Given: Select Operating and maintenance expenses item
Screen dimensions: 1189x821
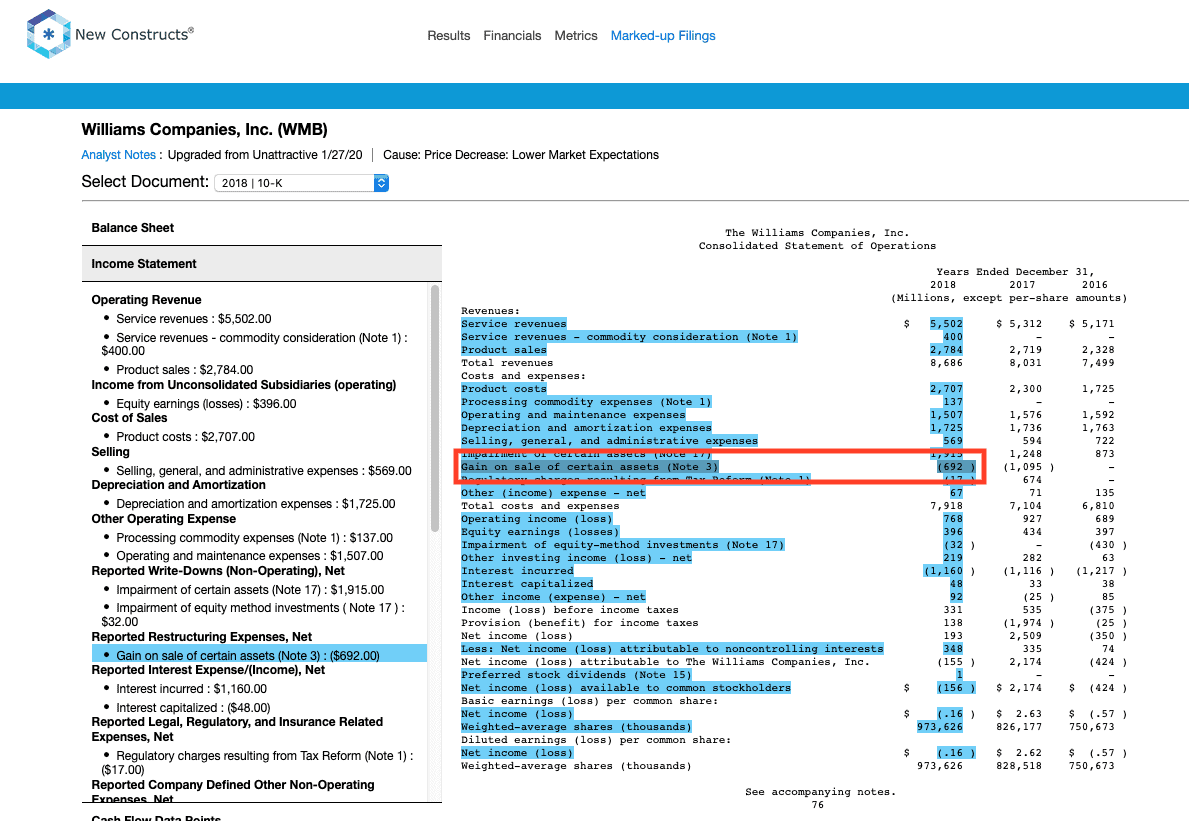Looking at the screenshot, I should 249,556.
